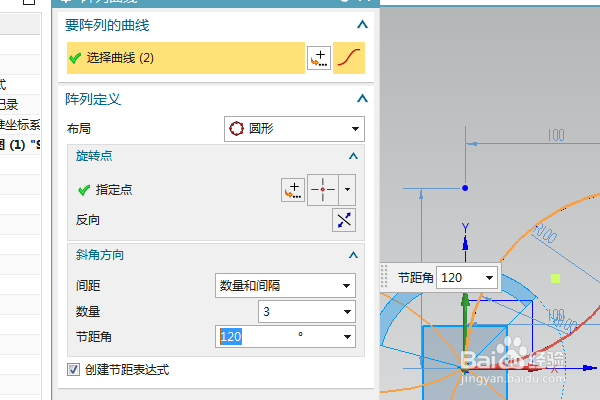This screenshot has height=400, width=600.
Task: Select the 选择曲线 (2) row
Action: click(x=186, y=58)
